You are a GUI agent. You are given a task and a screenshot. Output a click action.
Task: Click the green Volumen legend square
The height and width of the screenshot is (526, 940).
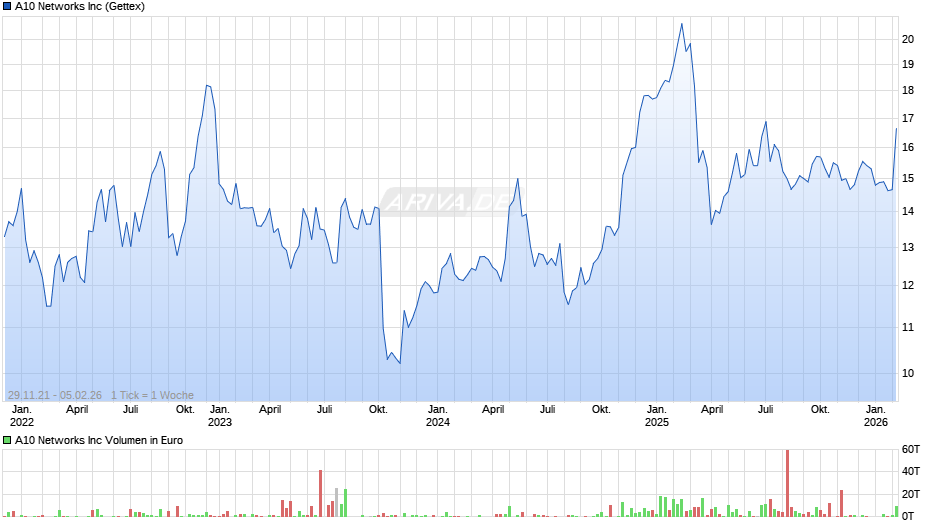[x=7, y=440]
